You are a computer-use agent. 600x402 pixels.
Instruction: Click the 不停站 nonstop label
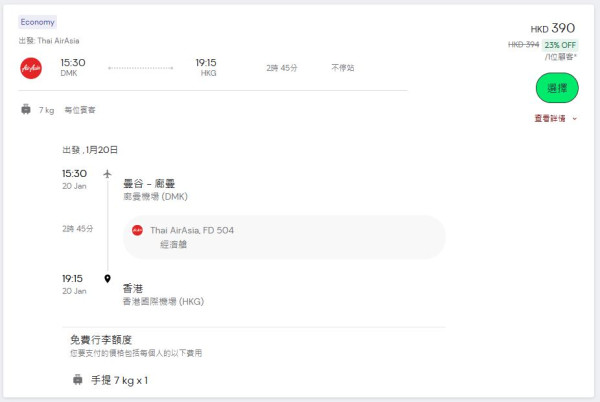[x=343, y=68]
